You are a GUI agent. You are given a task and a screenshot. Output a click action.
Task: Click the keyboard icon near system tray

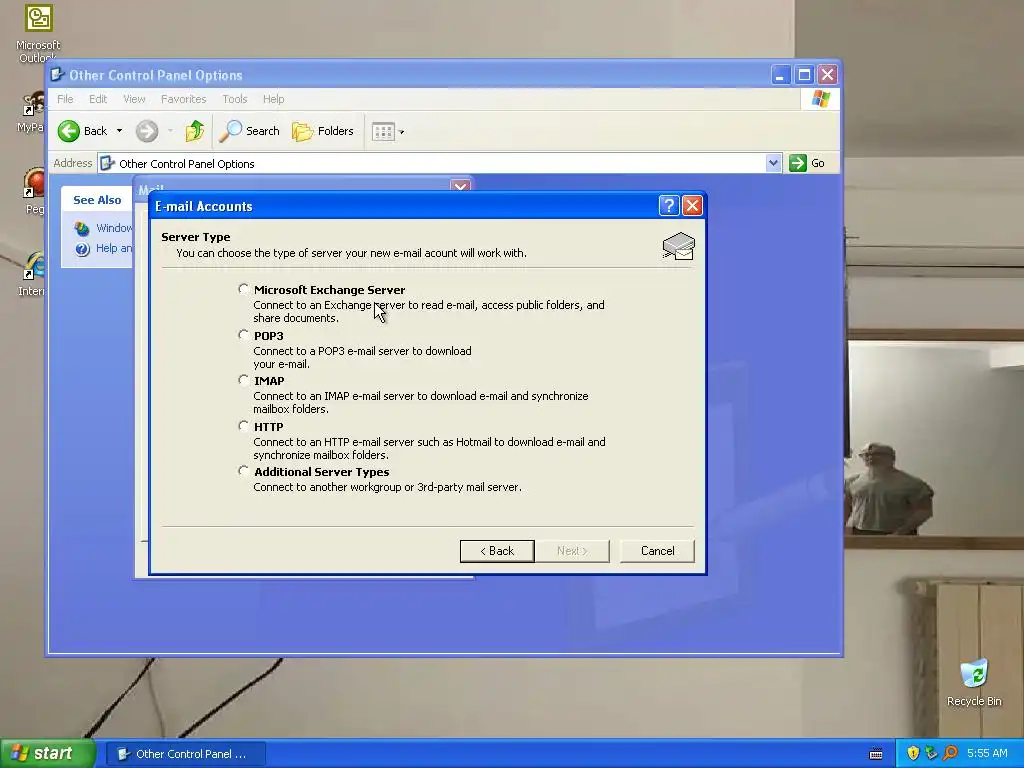(876, 754)
